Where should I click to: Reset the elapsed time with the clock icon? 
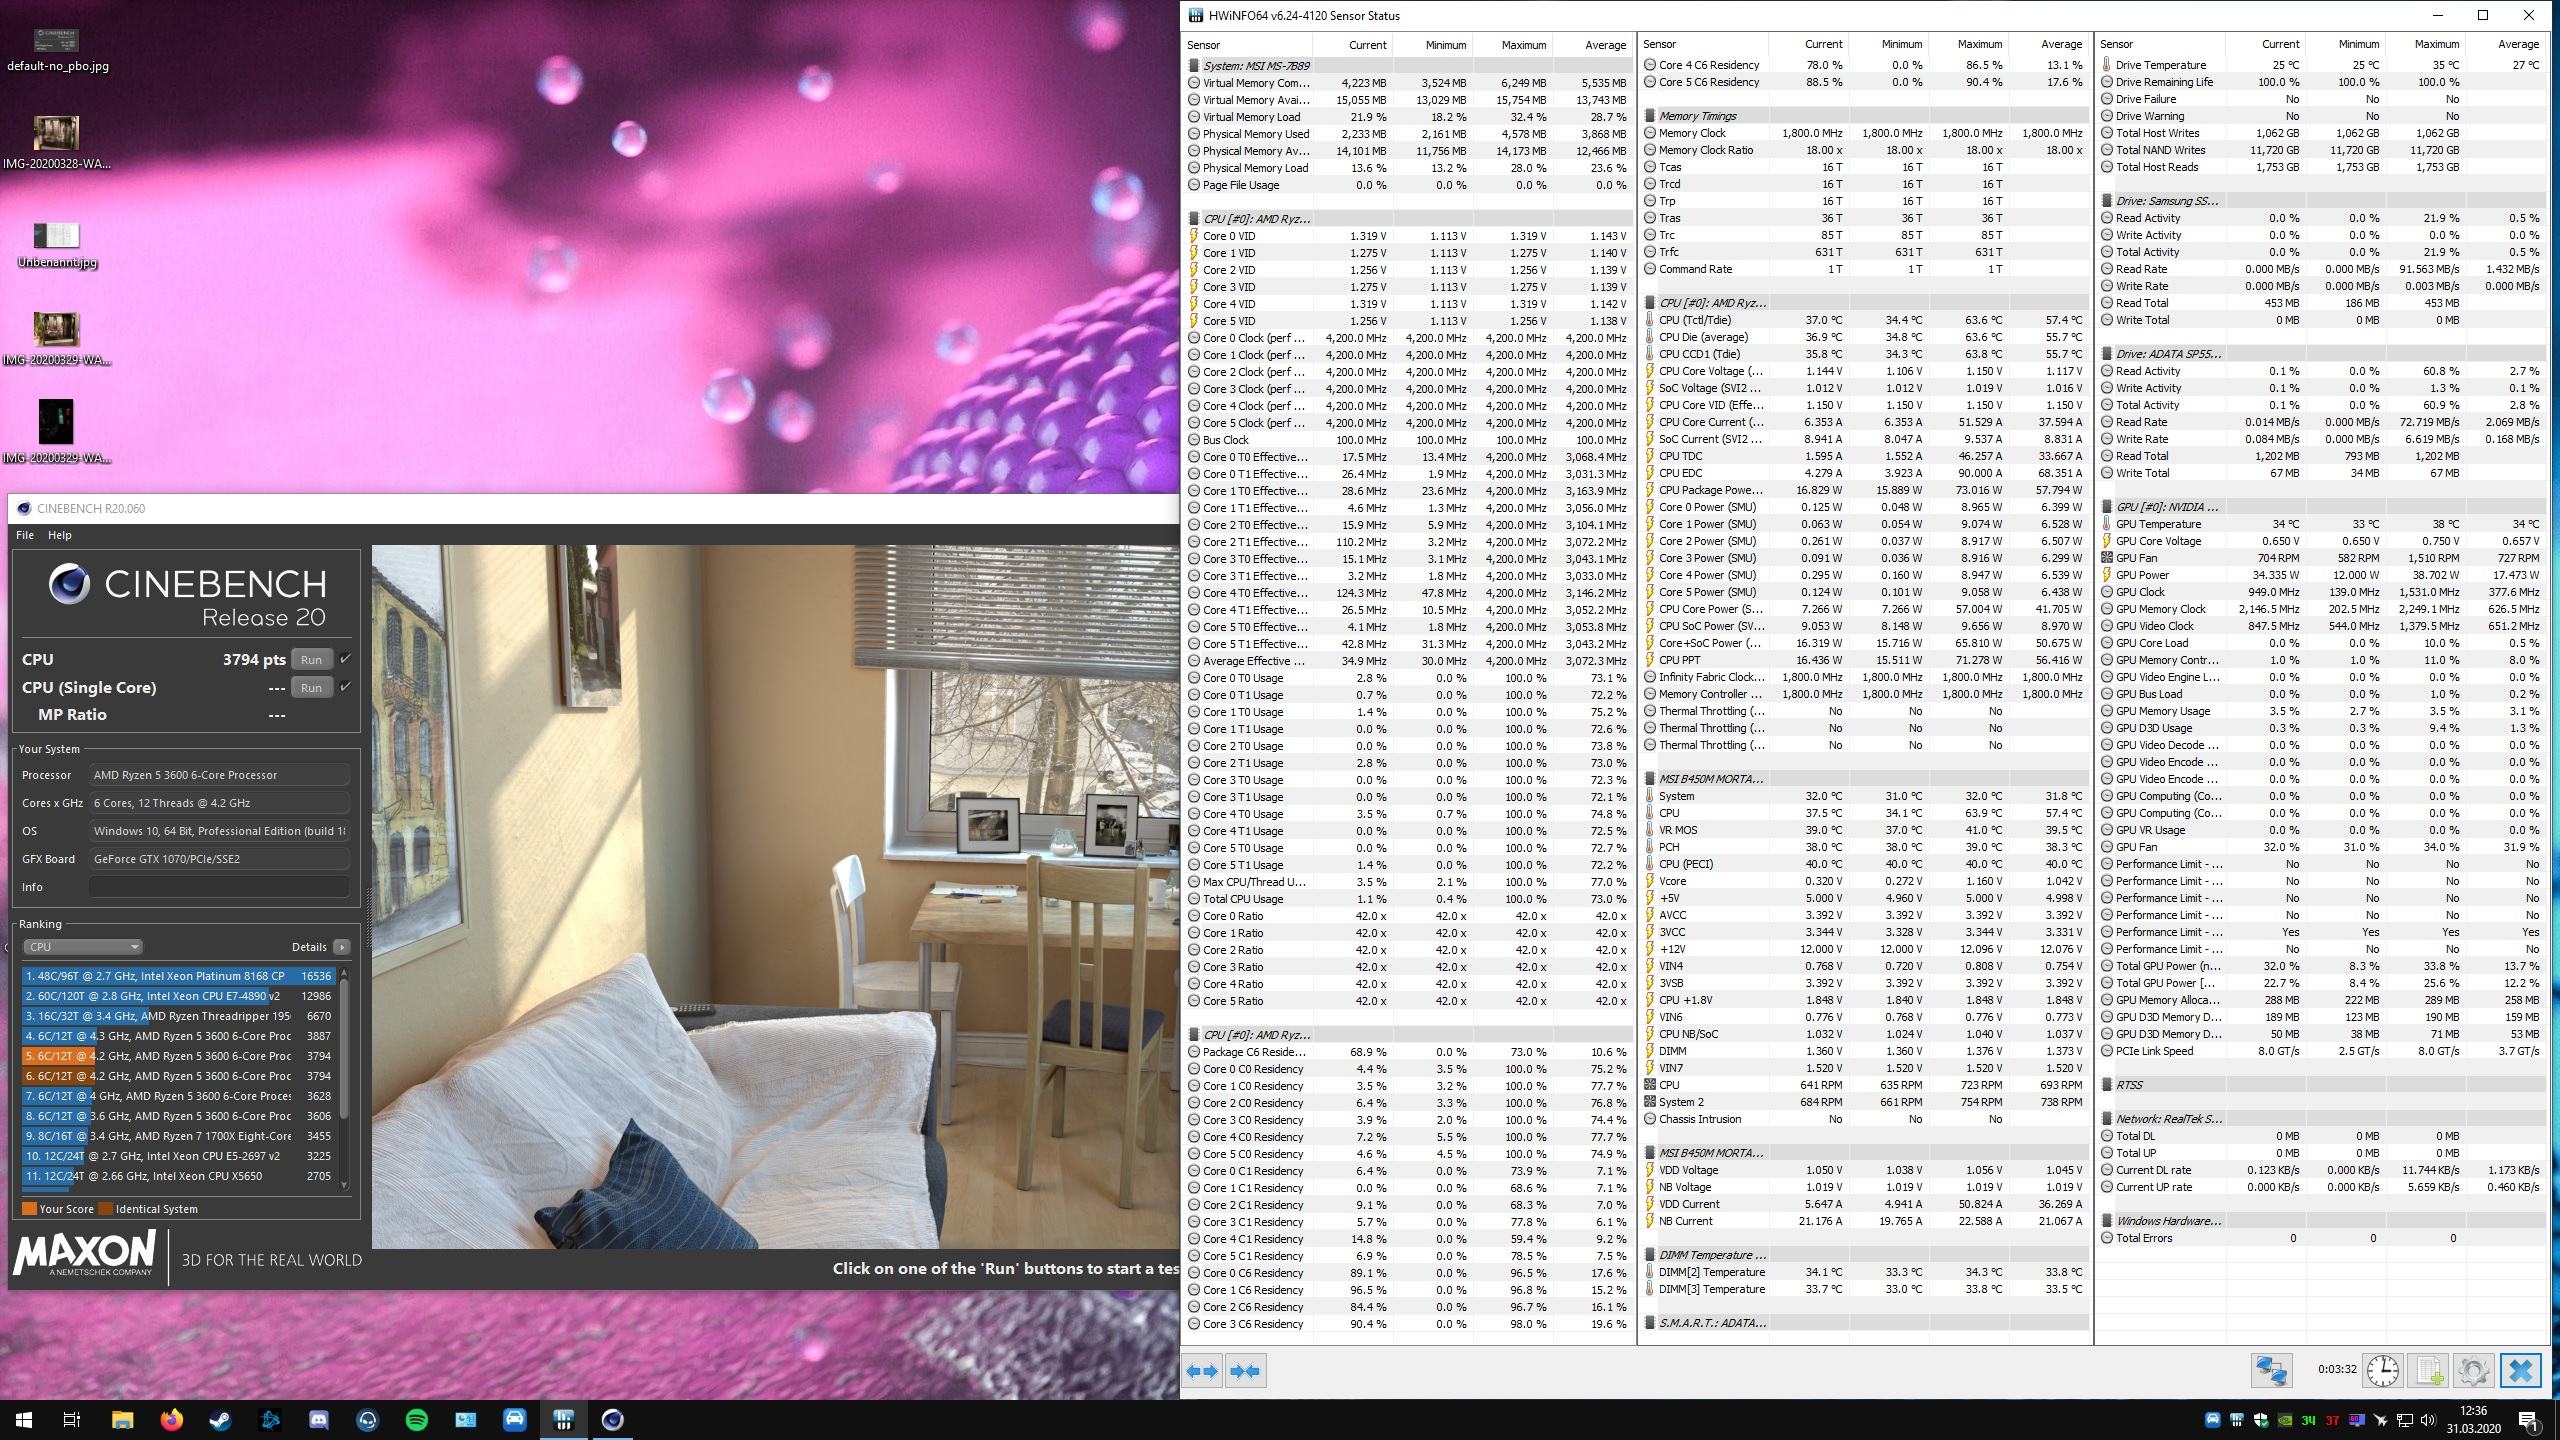click(x=2383, y=1370)
